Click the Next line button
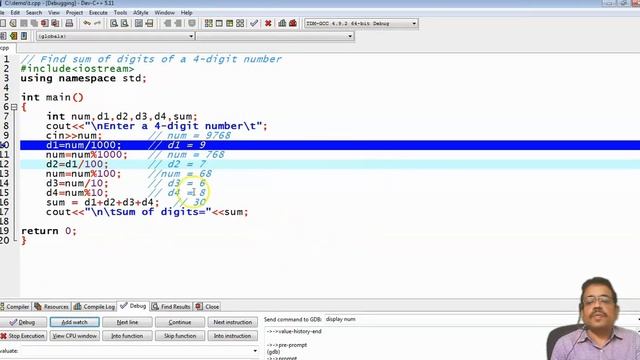 coord(127,322)
